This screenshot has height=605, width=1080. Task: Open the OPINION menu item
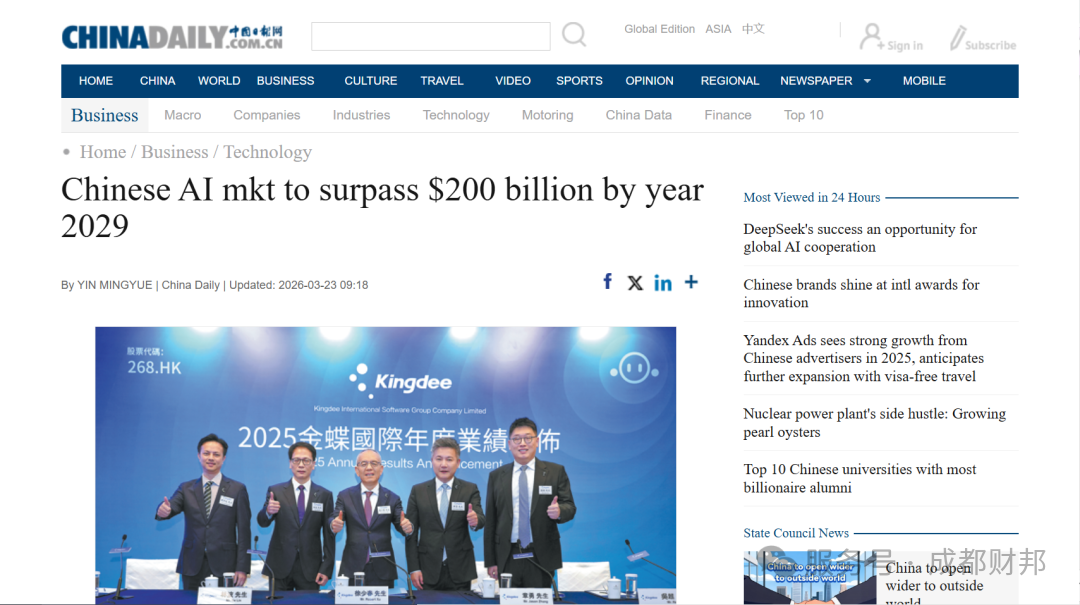click(x=650, y=81)
